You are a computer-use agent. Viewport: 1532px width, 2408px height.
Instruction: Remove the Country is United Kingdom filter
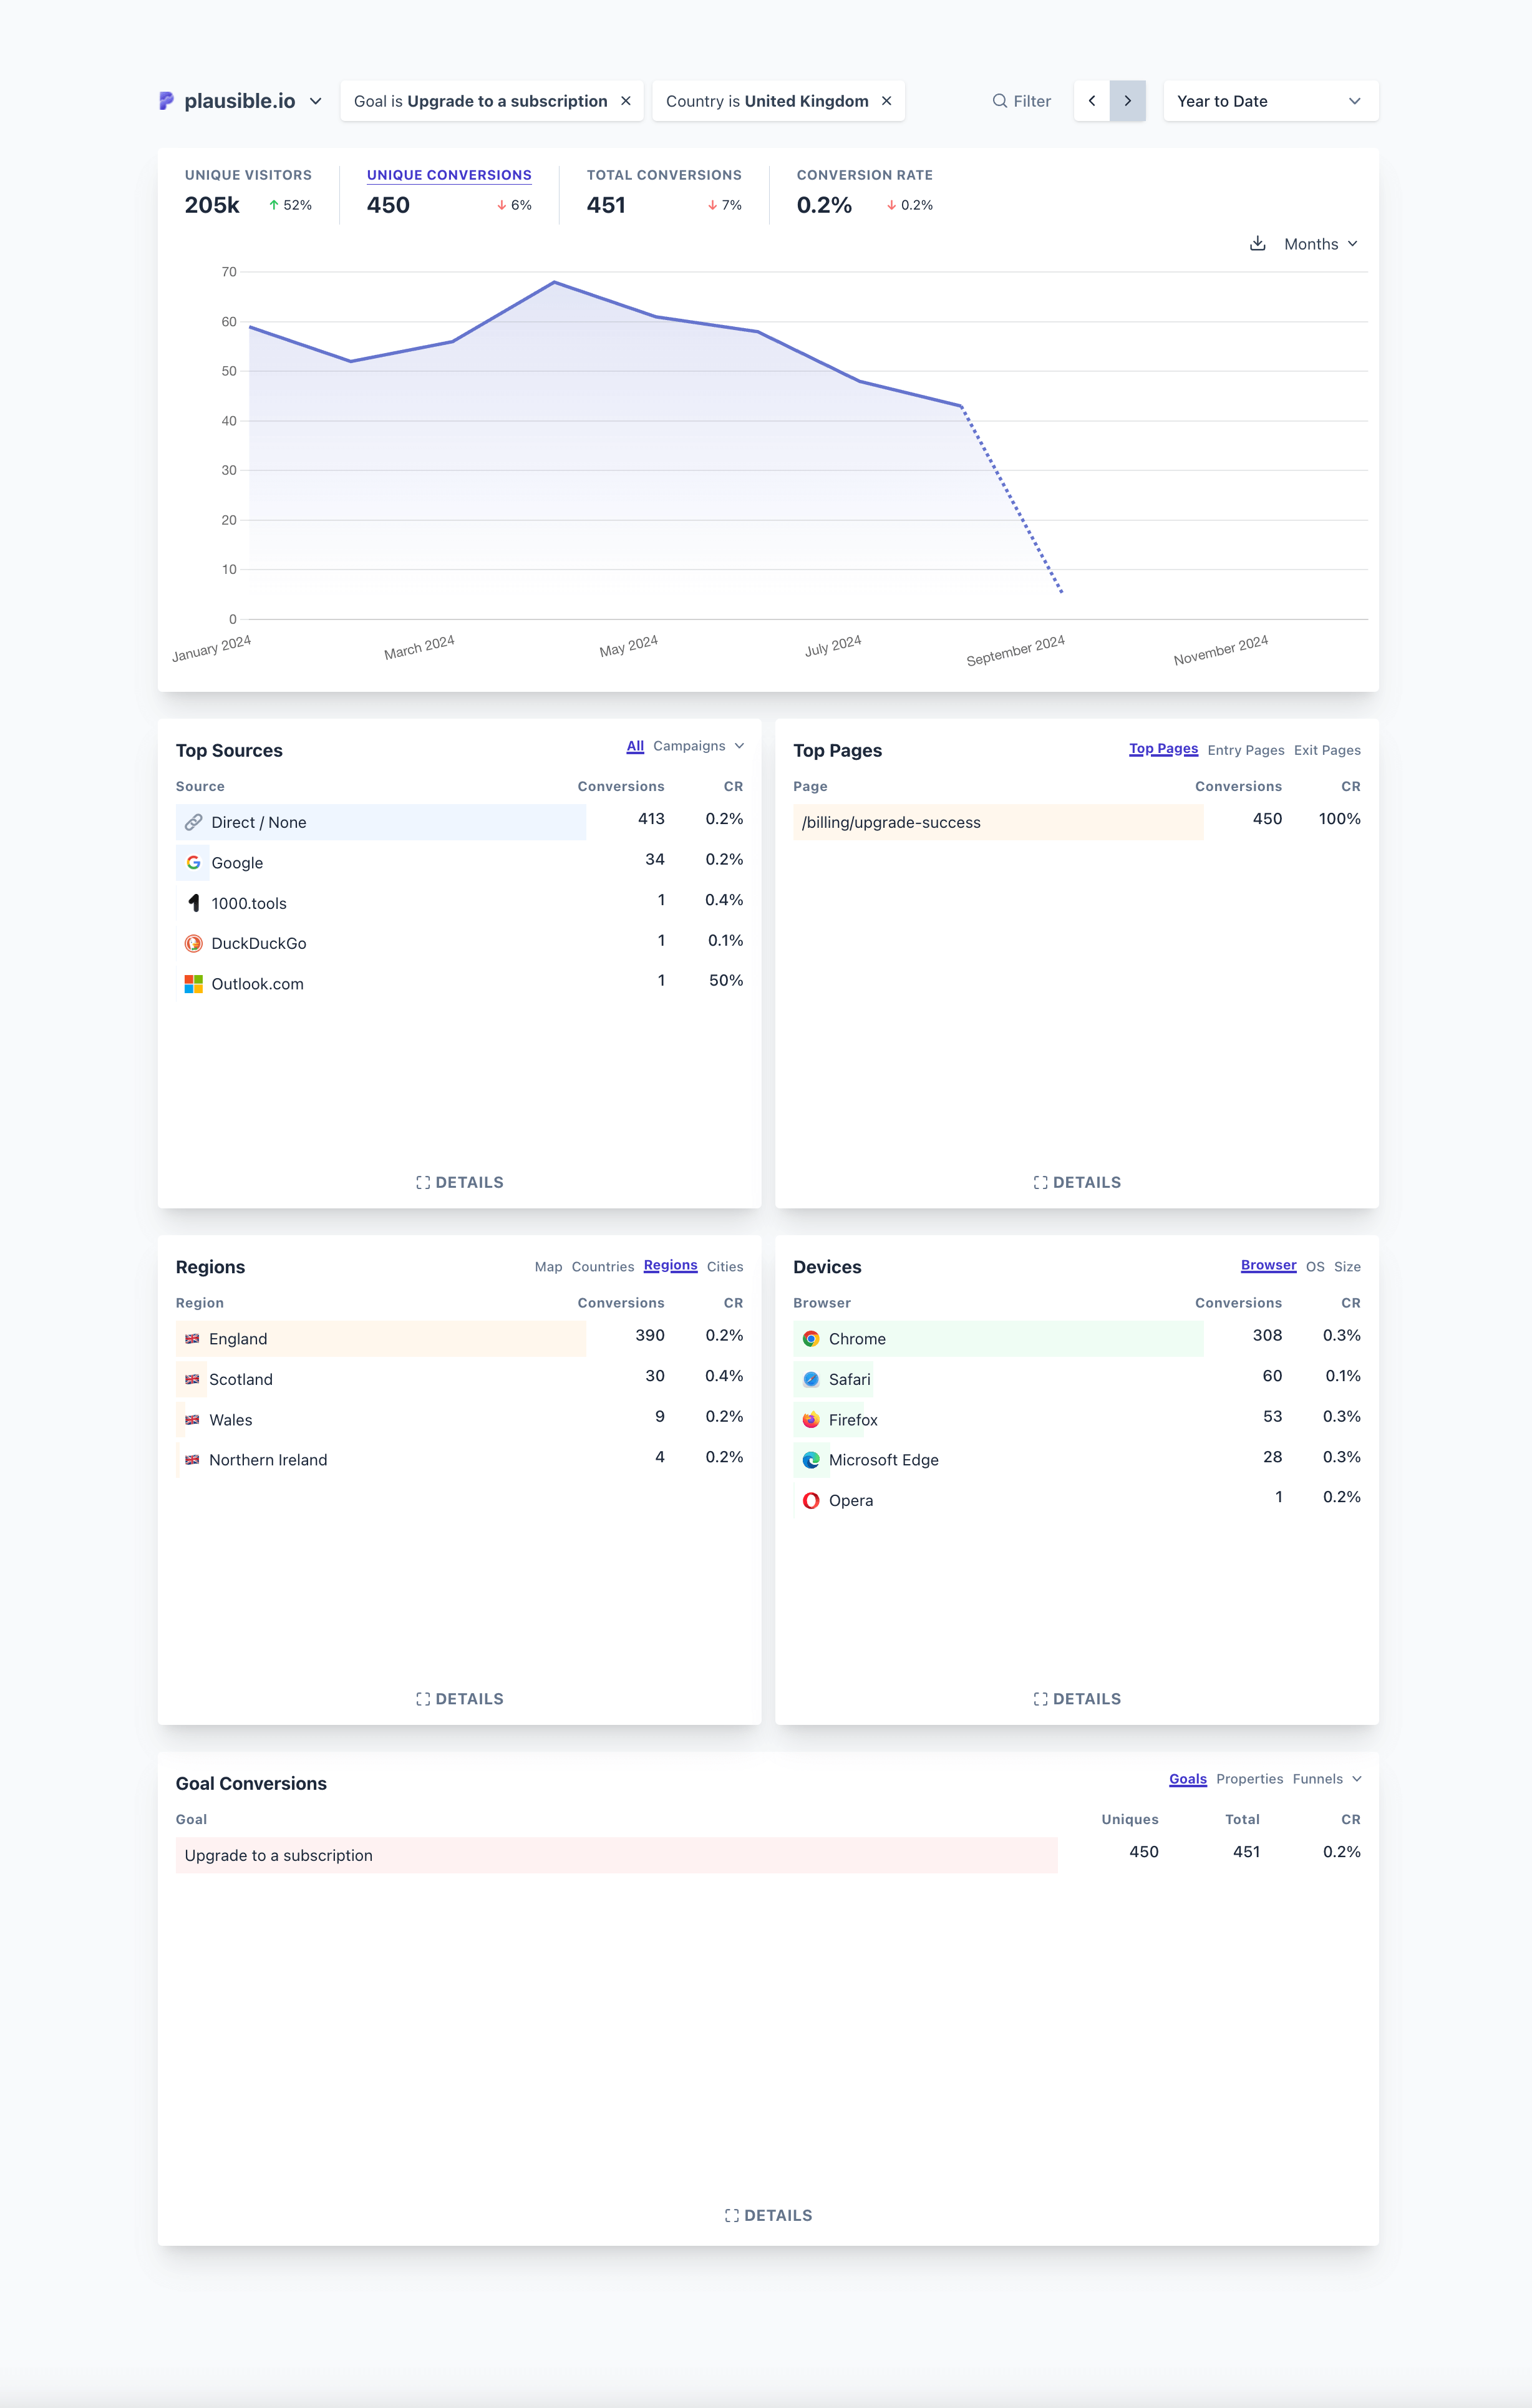(887, 101)
